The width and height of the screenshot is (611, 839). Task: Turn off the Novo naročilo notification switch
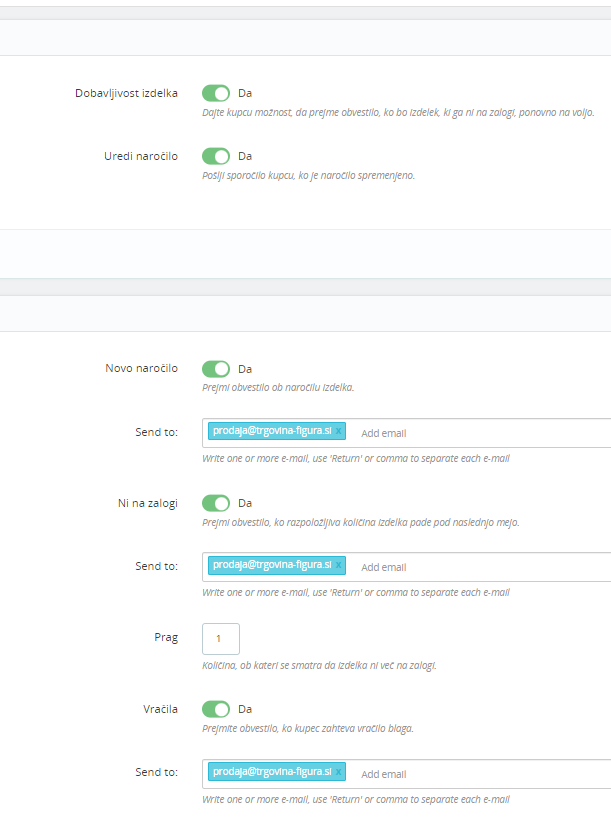216,368
